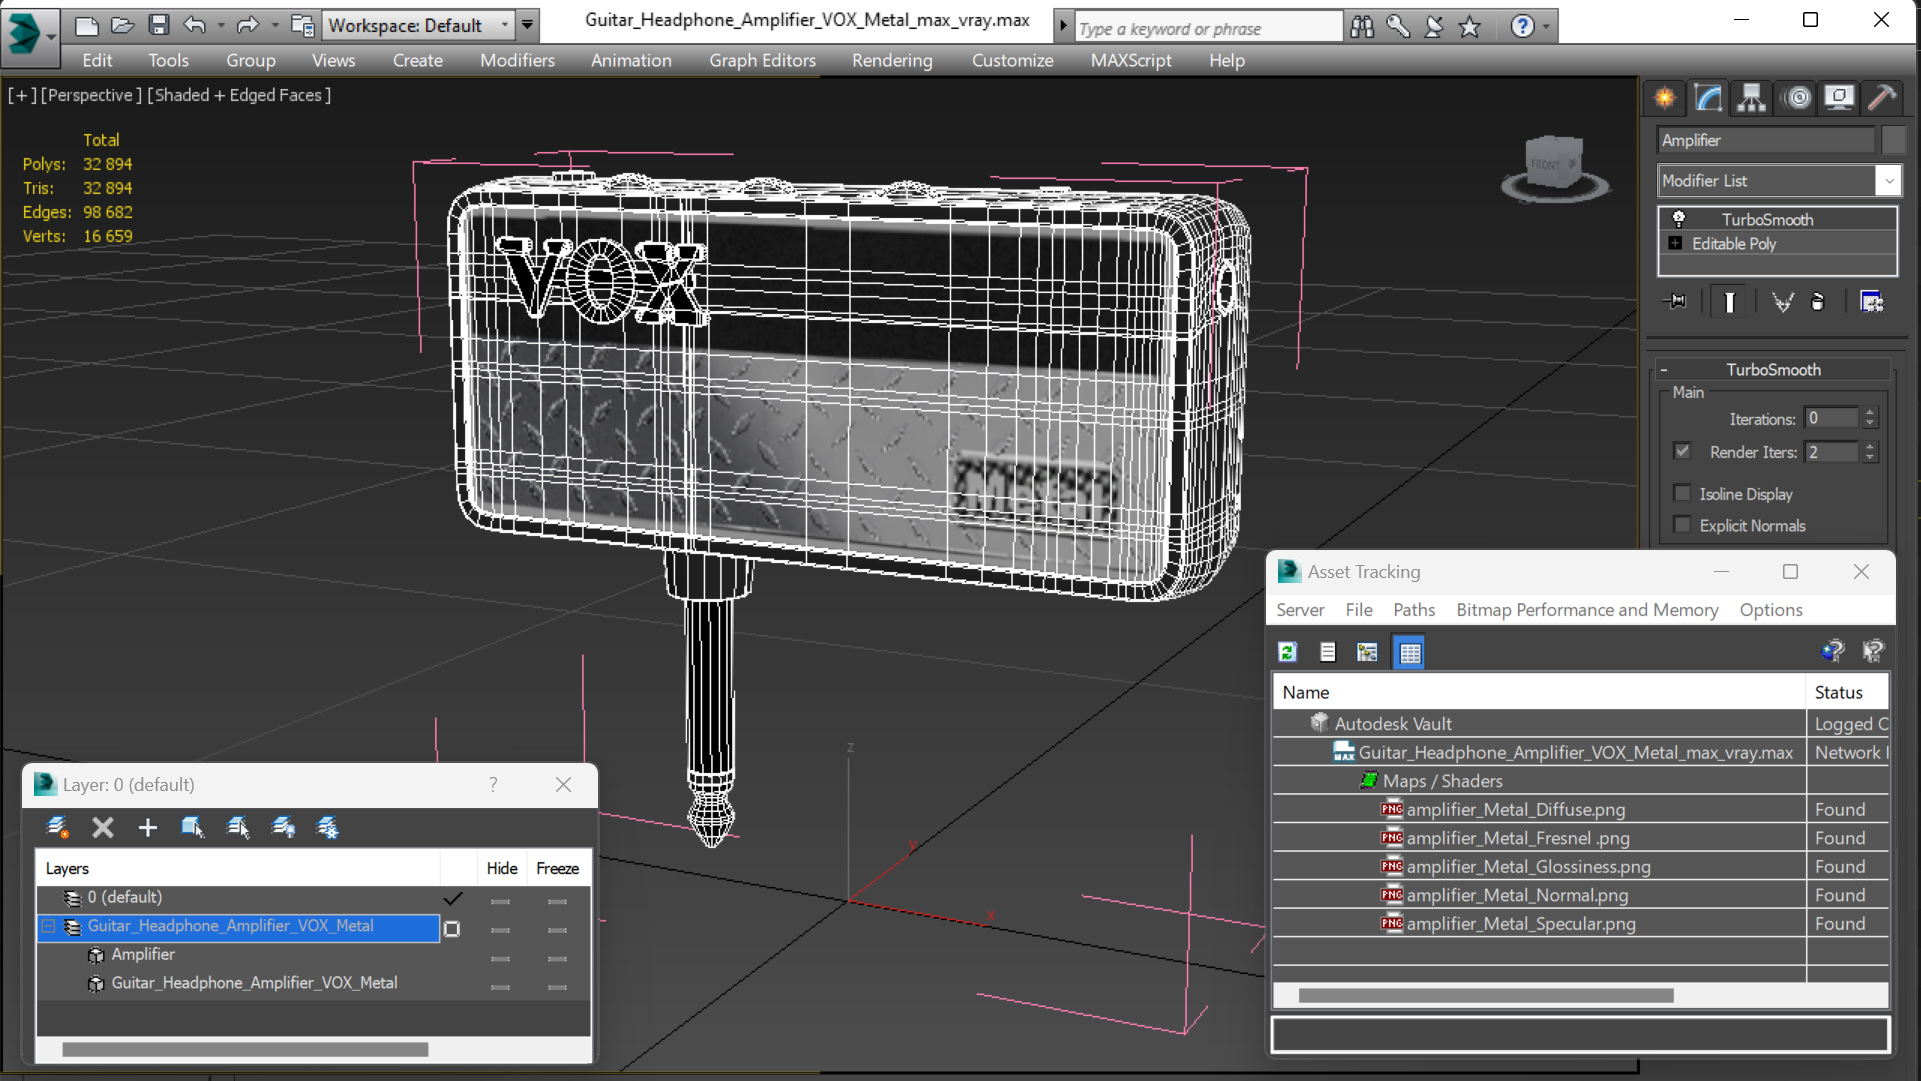The image size is (1921, 1081).
Task: Click the [Perspective] viewport label
Action: click(89, 95)
